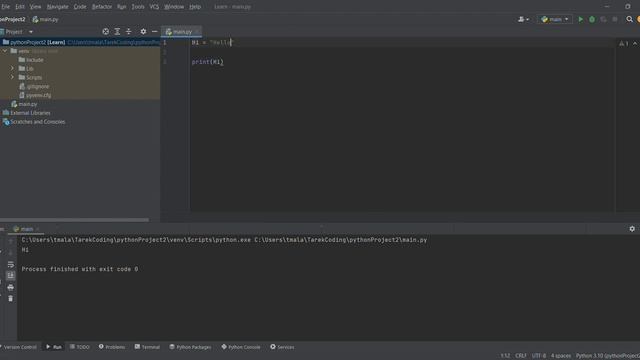Open the Refactor menu
The width and height of the screenshot is (640, 360).
click(x=102, y=7)
